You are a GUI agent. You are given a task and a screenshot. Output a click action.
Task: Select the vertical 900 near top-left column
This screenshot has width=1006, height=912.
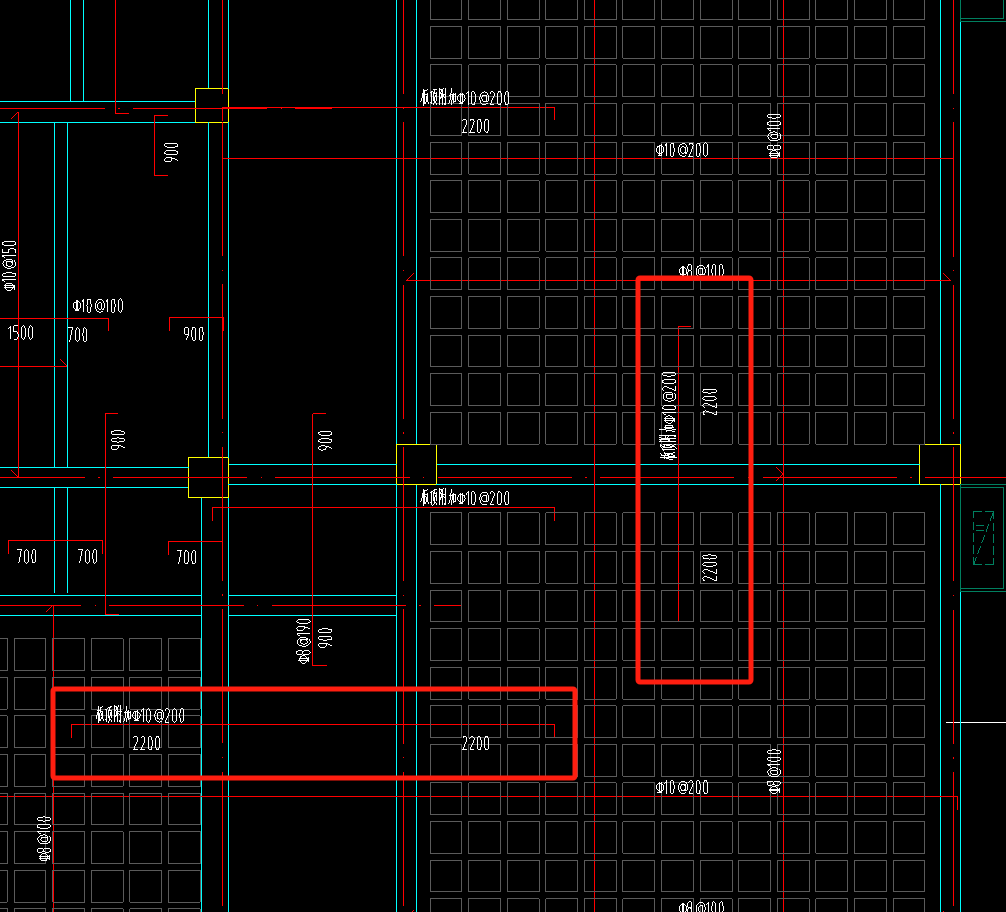point(171,152)
